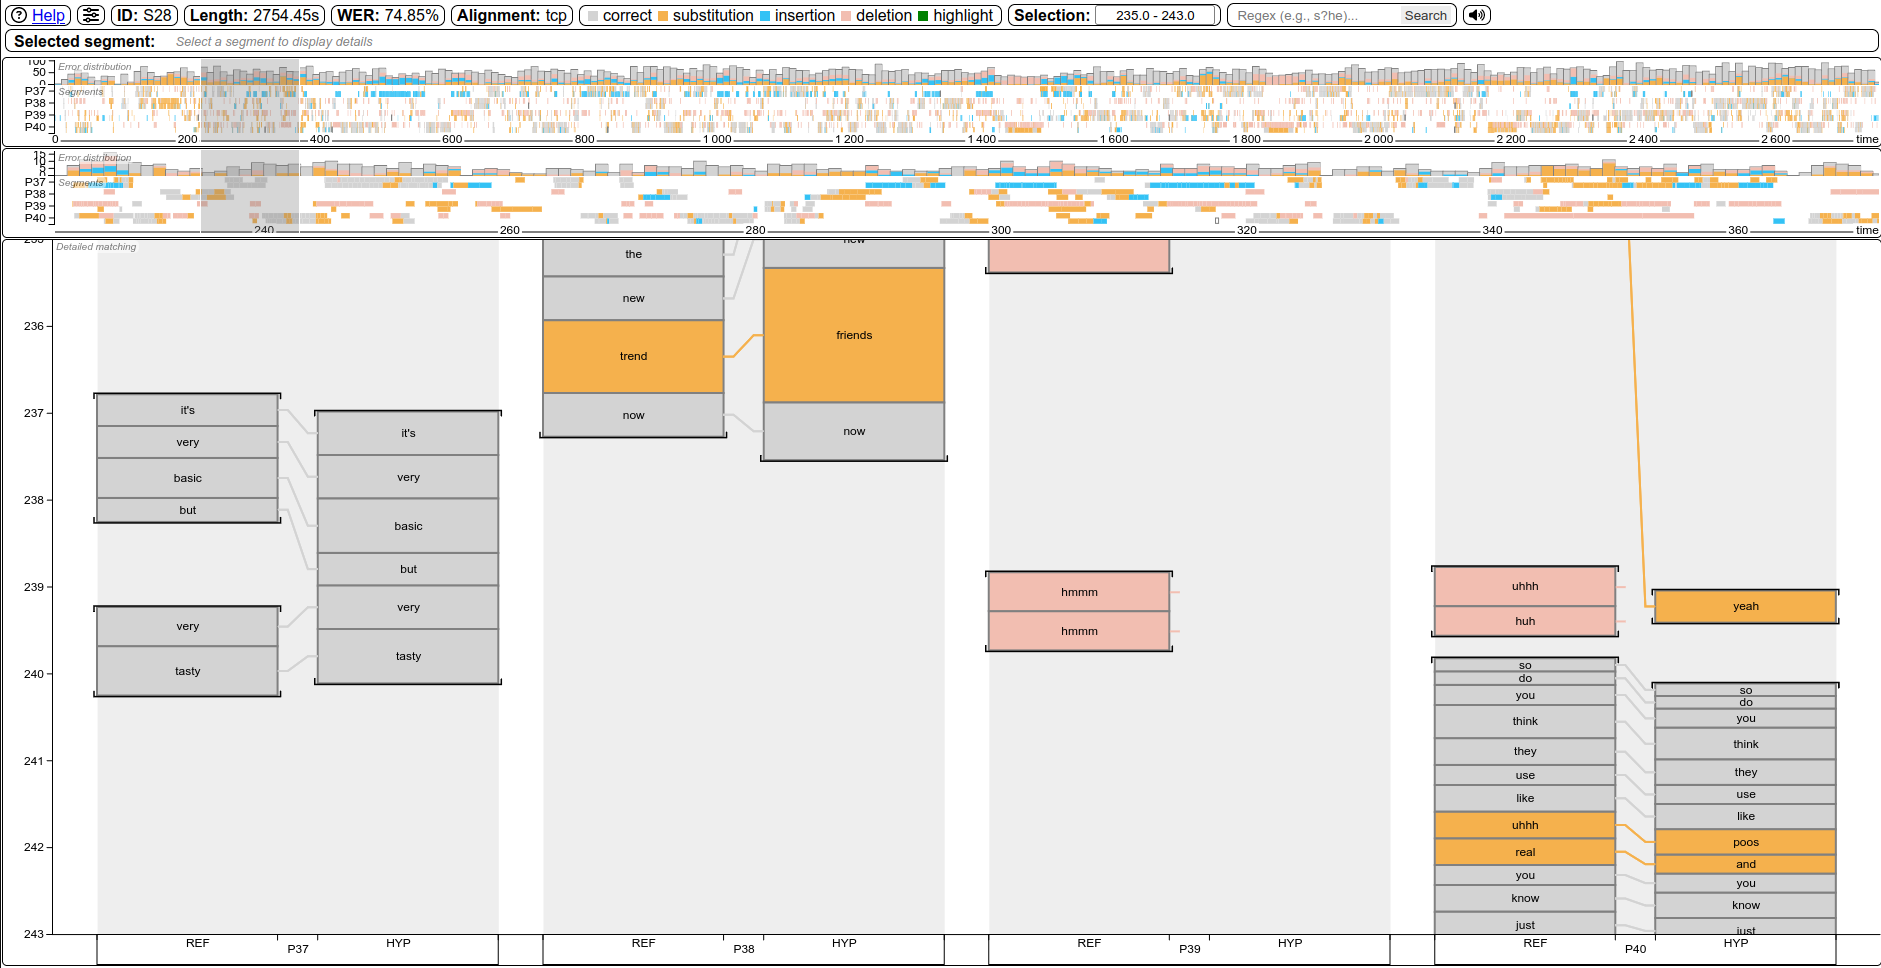Select the orange 'trend' word box
The image size is (1881, 968).
click(x=633, y=356)
